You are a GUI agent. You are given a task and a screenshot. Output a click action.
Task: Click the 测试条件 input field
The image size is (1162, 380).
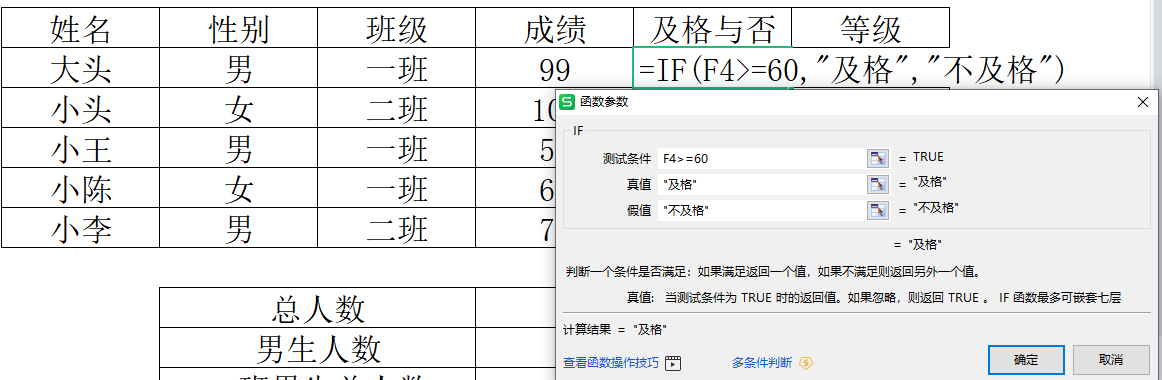[761, 158]
